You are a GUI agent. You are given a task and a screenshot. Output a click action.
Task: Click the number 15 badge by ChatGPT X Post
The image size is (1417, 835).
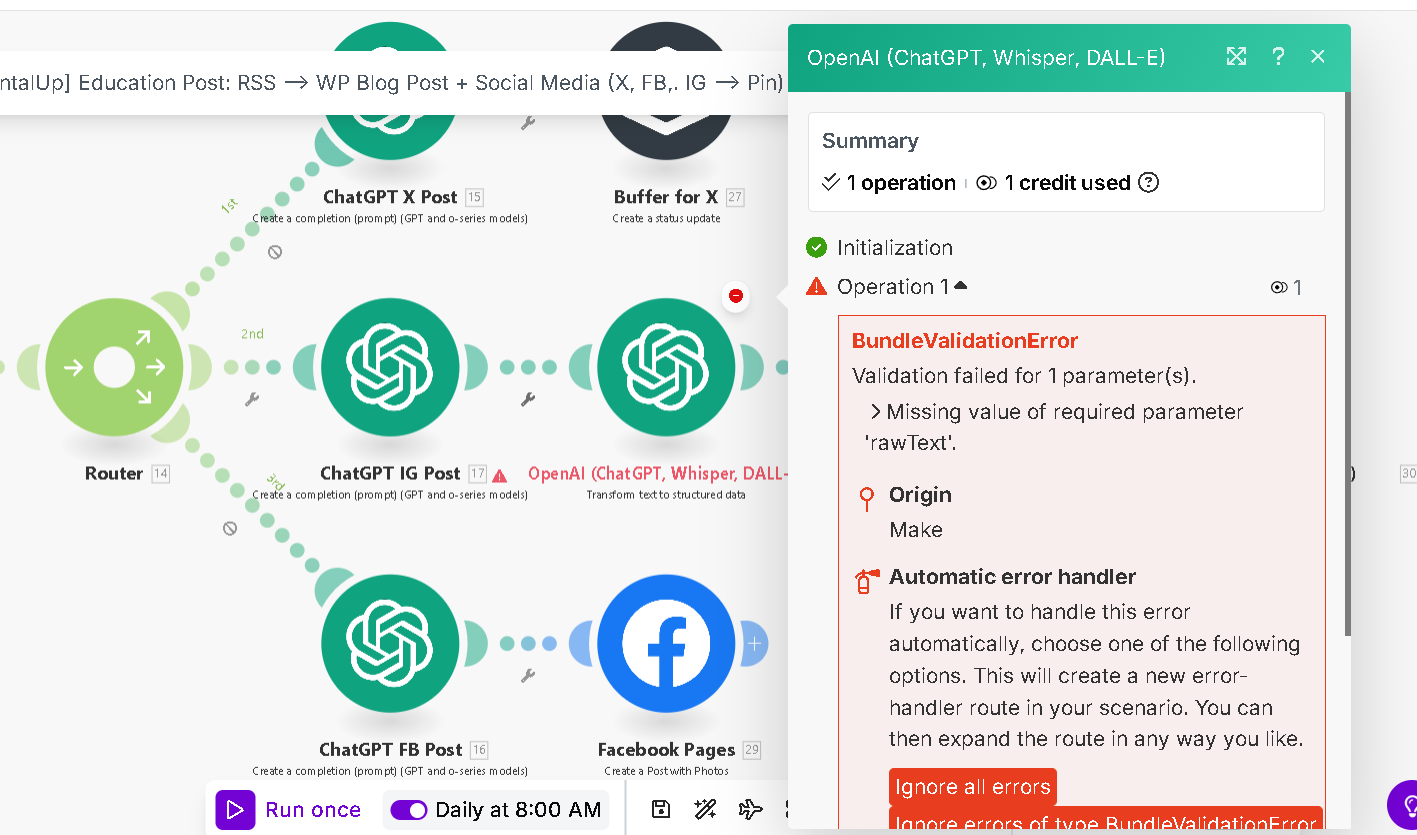474,197
